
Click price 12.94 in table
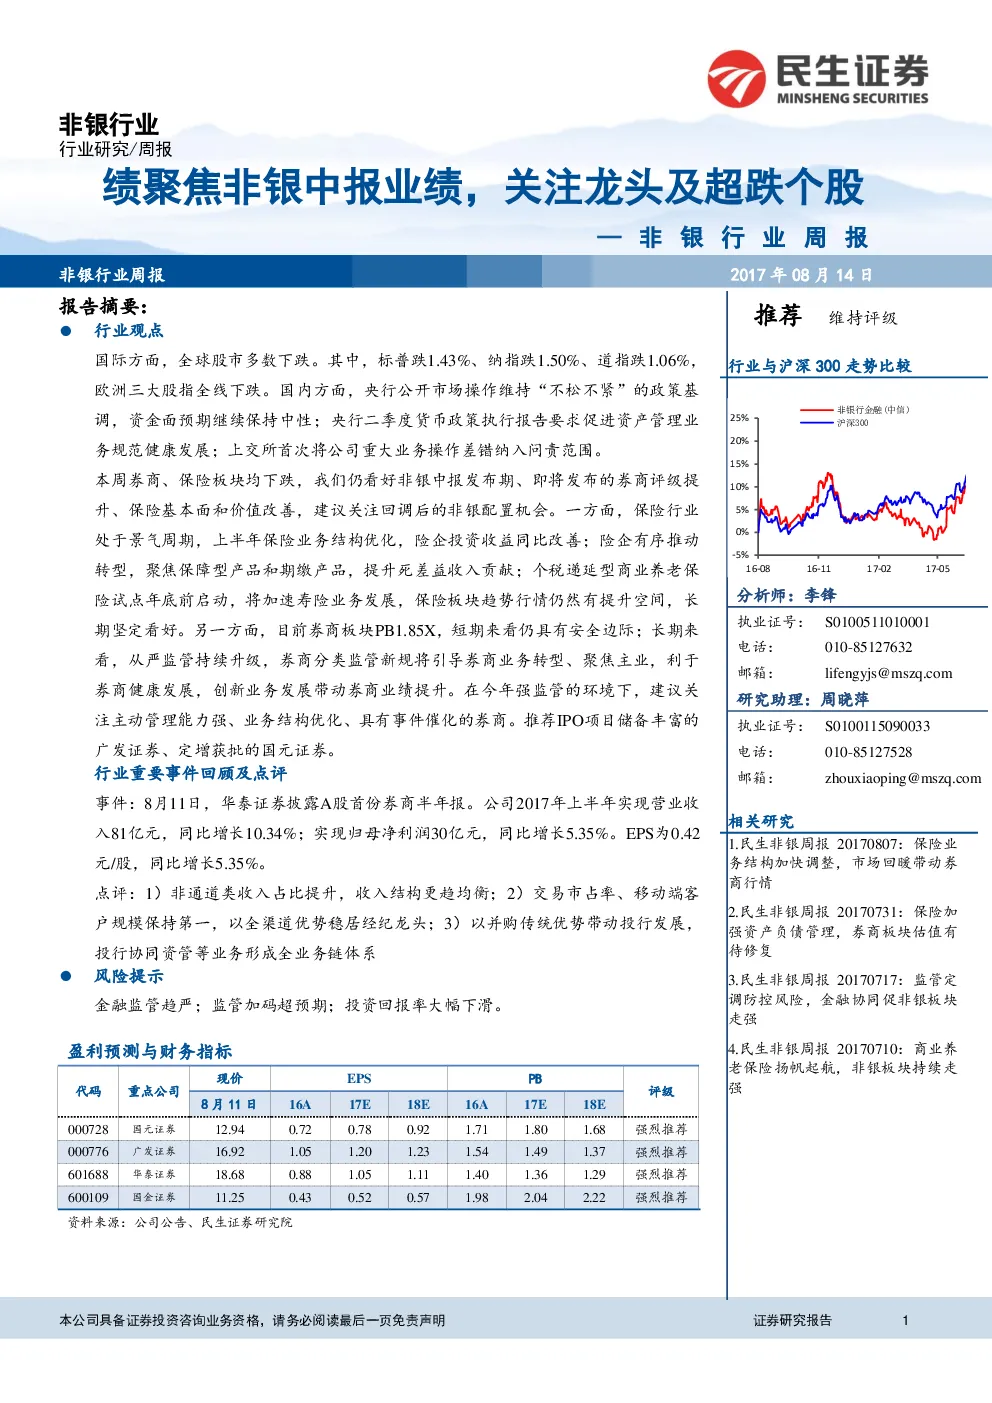230,1129
